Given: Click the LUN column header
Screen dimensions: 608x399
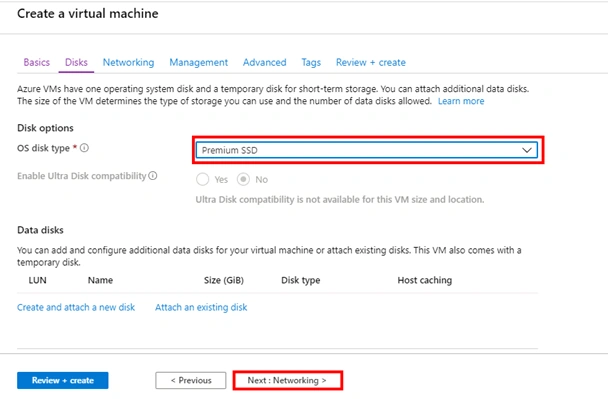Looking at the screenshot, I should [38, 280].
